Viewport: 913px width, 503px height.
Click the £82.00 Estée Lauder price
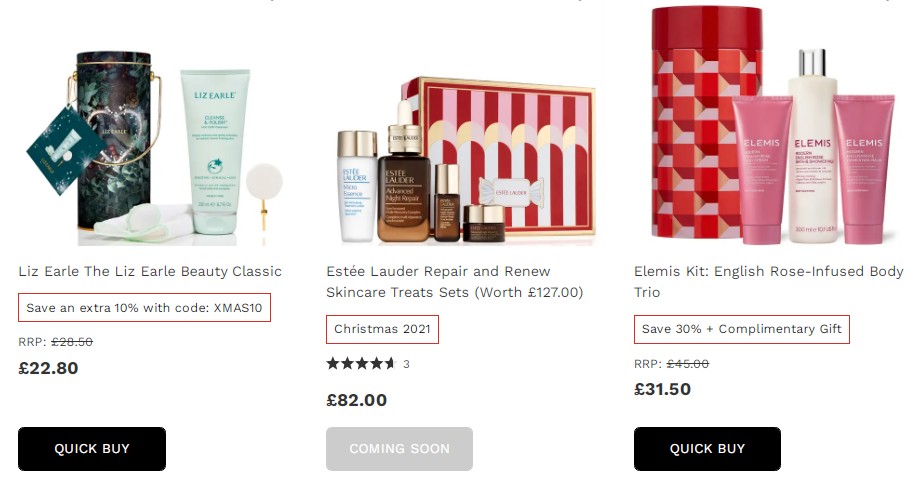tap(356, 401)
